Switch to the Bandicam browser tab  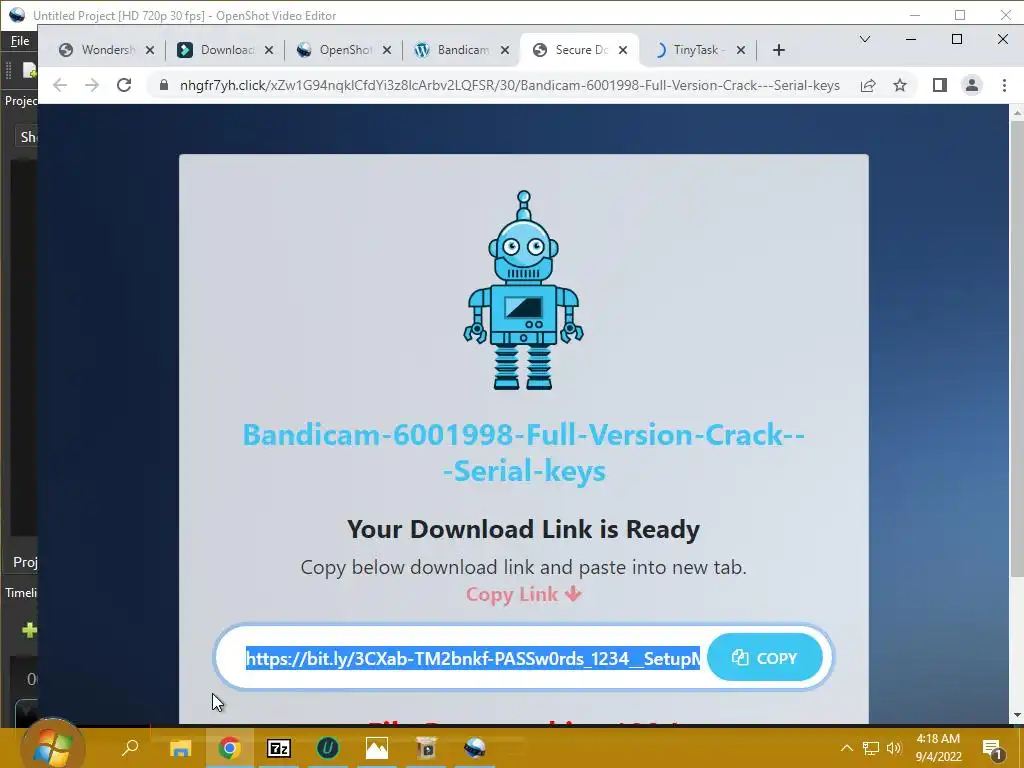[x=462, y=50]
